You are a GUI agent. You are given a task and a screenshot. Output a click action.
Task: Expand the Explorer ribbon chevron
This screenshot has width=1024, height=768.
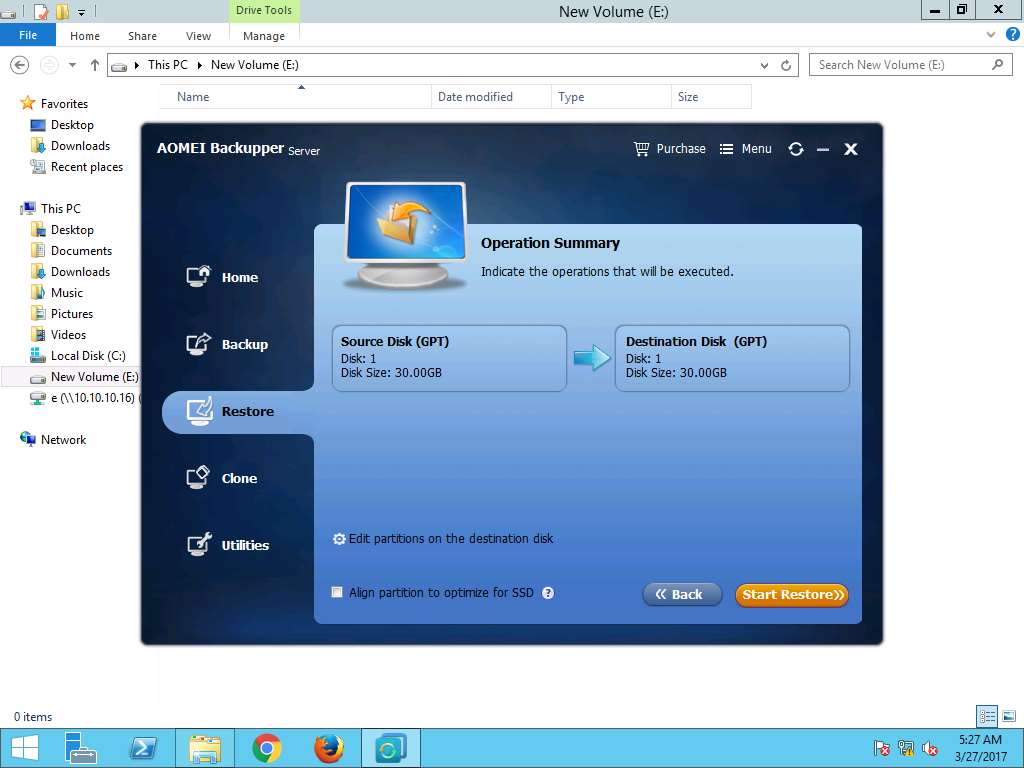pos(991,35)
